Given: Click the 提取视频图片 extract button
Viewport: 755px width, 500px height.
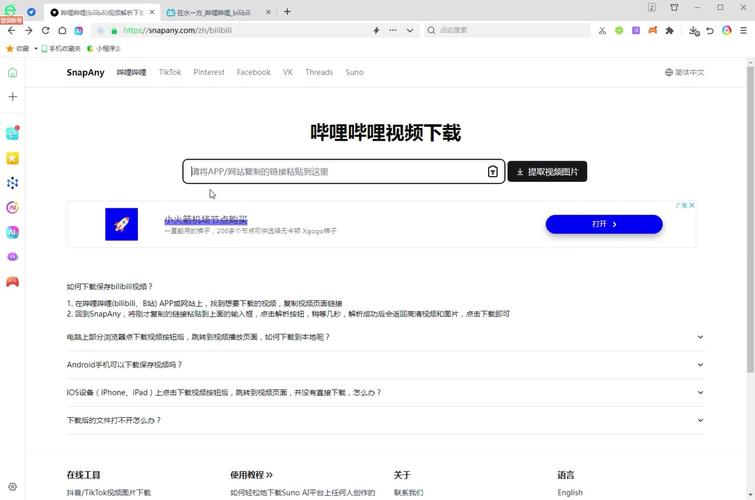Looking at the screenshot, I should [547, 172].
